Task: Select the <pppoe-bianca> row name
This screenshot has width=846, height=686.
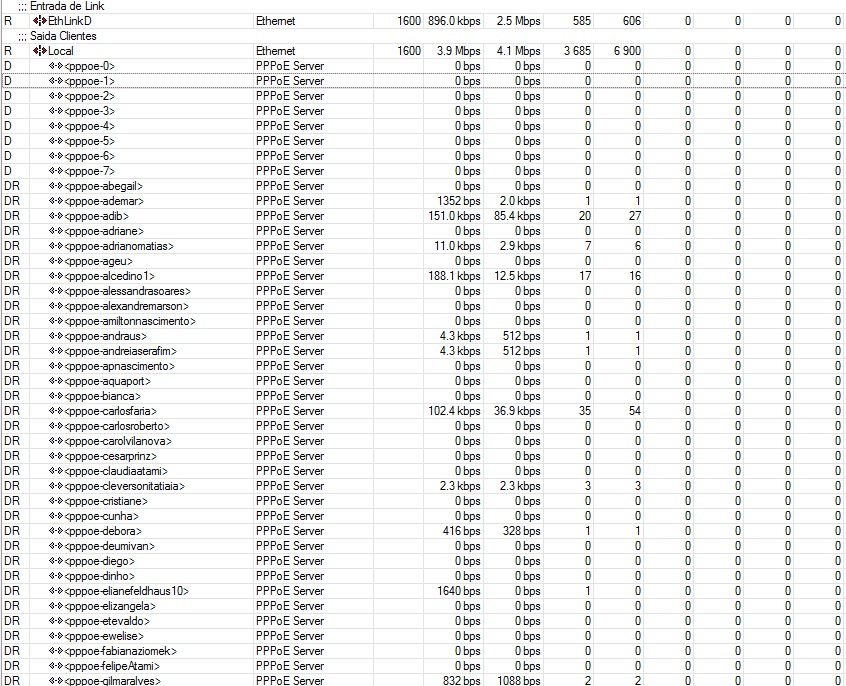Action: [x=103, y=396]
